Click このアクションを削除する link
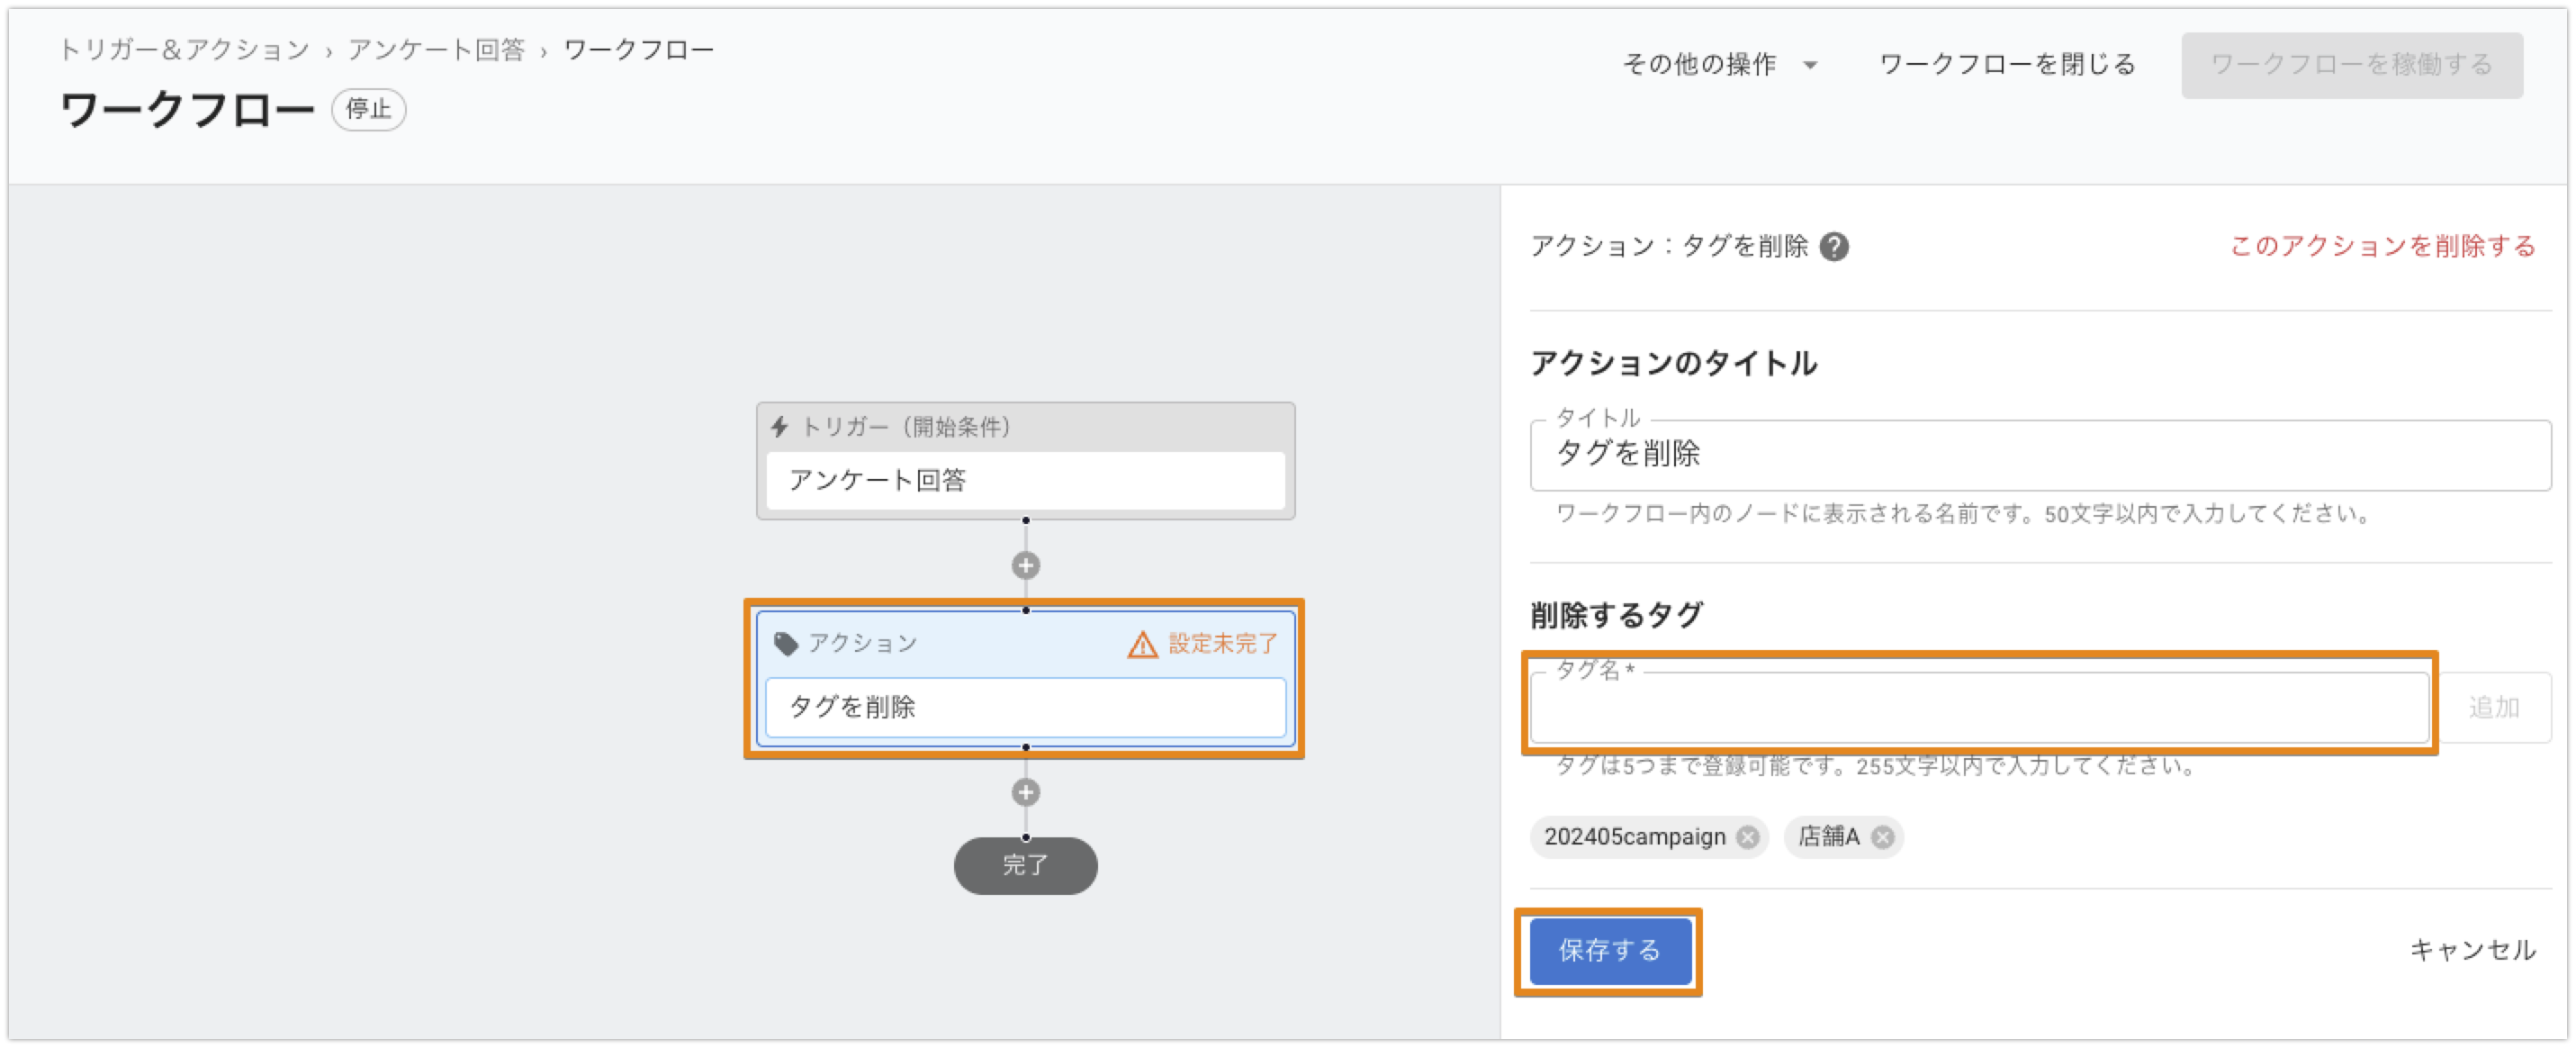The height and width of the screenshot is (1048, 2576). point(2382,246)
